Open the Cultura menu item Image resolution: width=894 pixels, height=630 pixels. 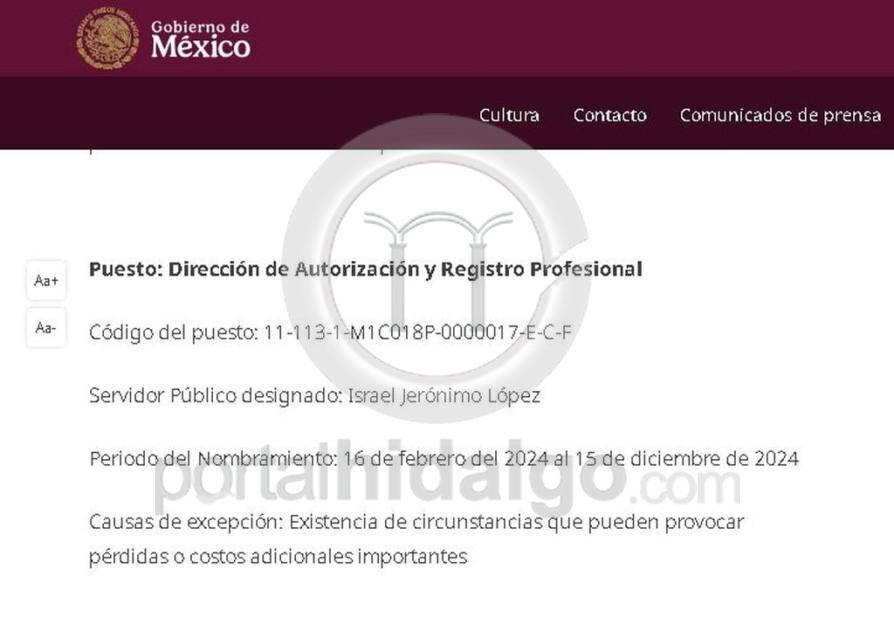[x=509, y=115]
